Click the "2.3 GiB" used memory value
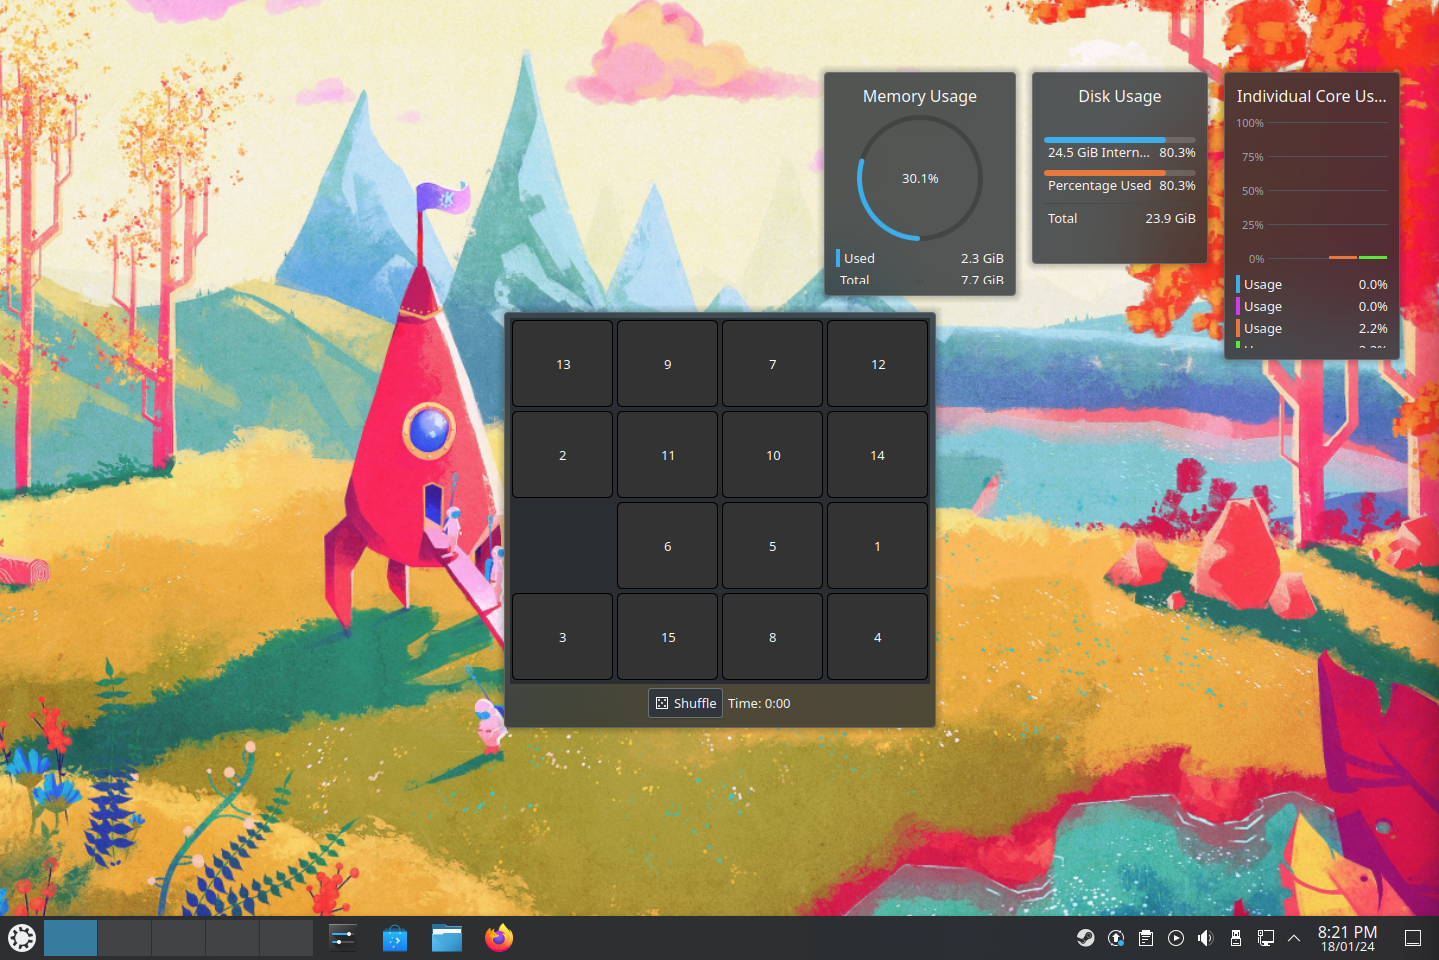This screenshot has width=1439, height=960. 982,258
